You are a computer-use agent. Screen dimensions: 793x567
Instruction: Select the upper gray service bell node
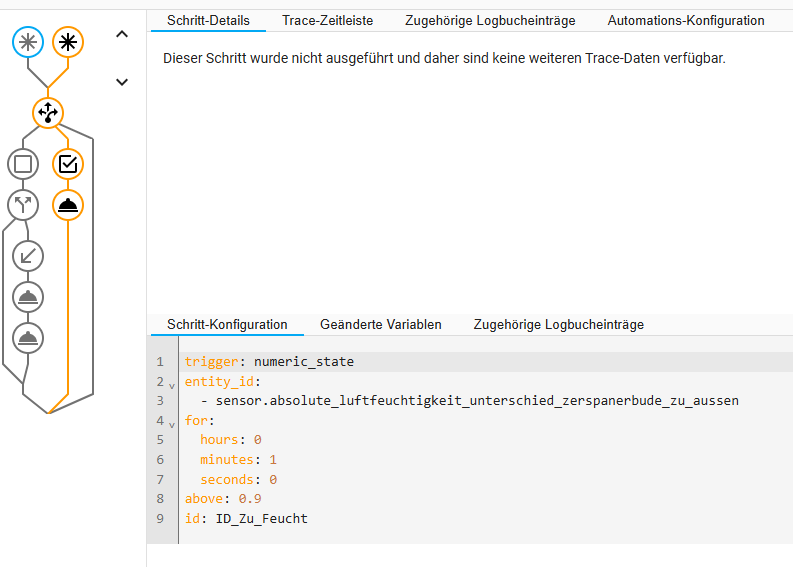pyautogui.click(x=28, y=297)
